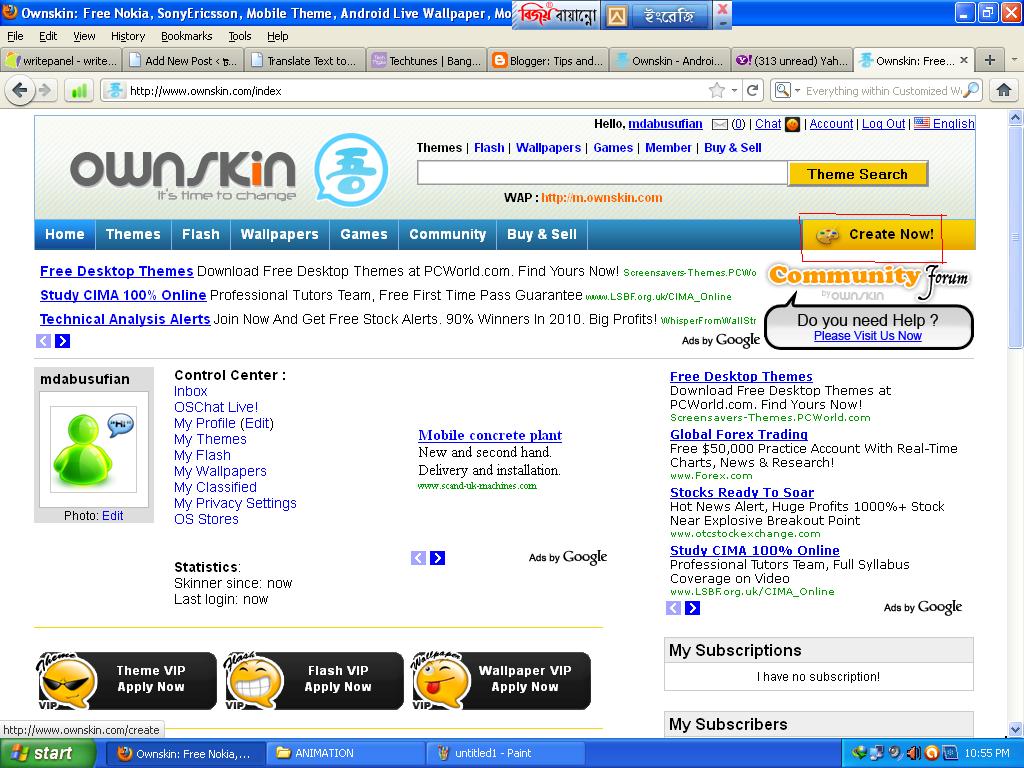
Task: Open the http://m.ownskin.com WAP link
Action: (601, 198)
